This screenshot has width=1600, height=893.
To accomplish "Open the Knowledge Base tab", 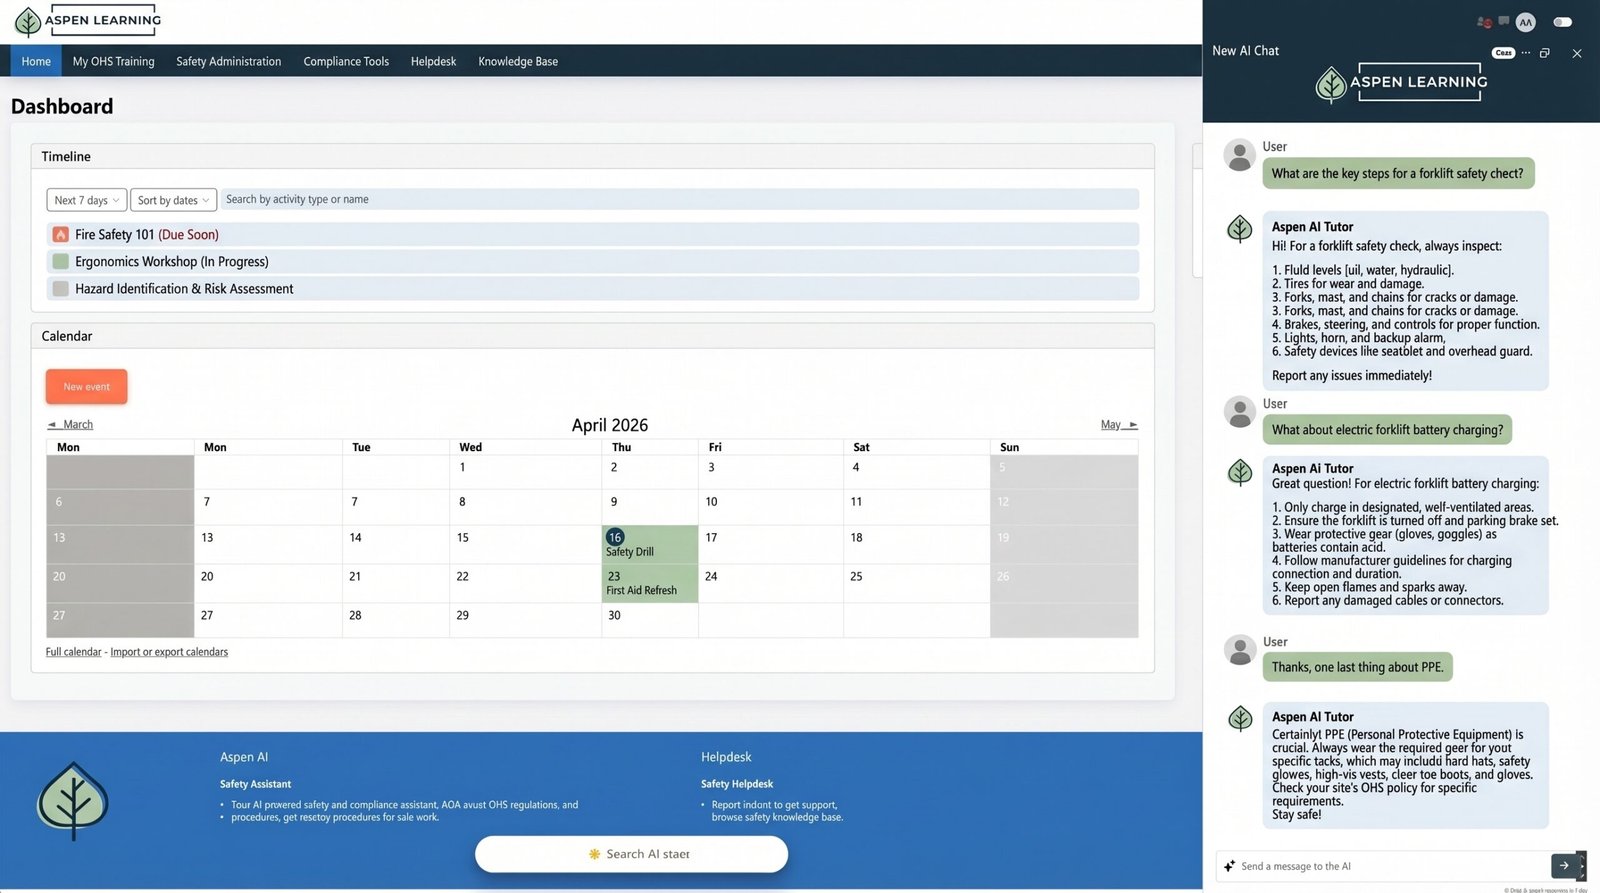I will [x=517, y=61].
